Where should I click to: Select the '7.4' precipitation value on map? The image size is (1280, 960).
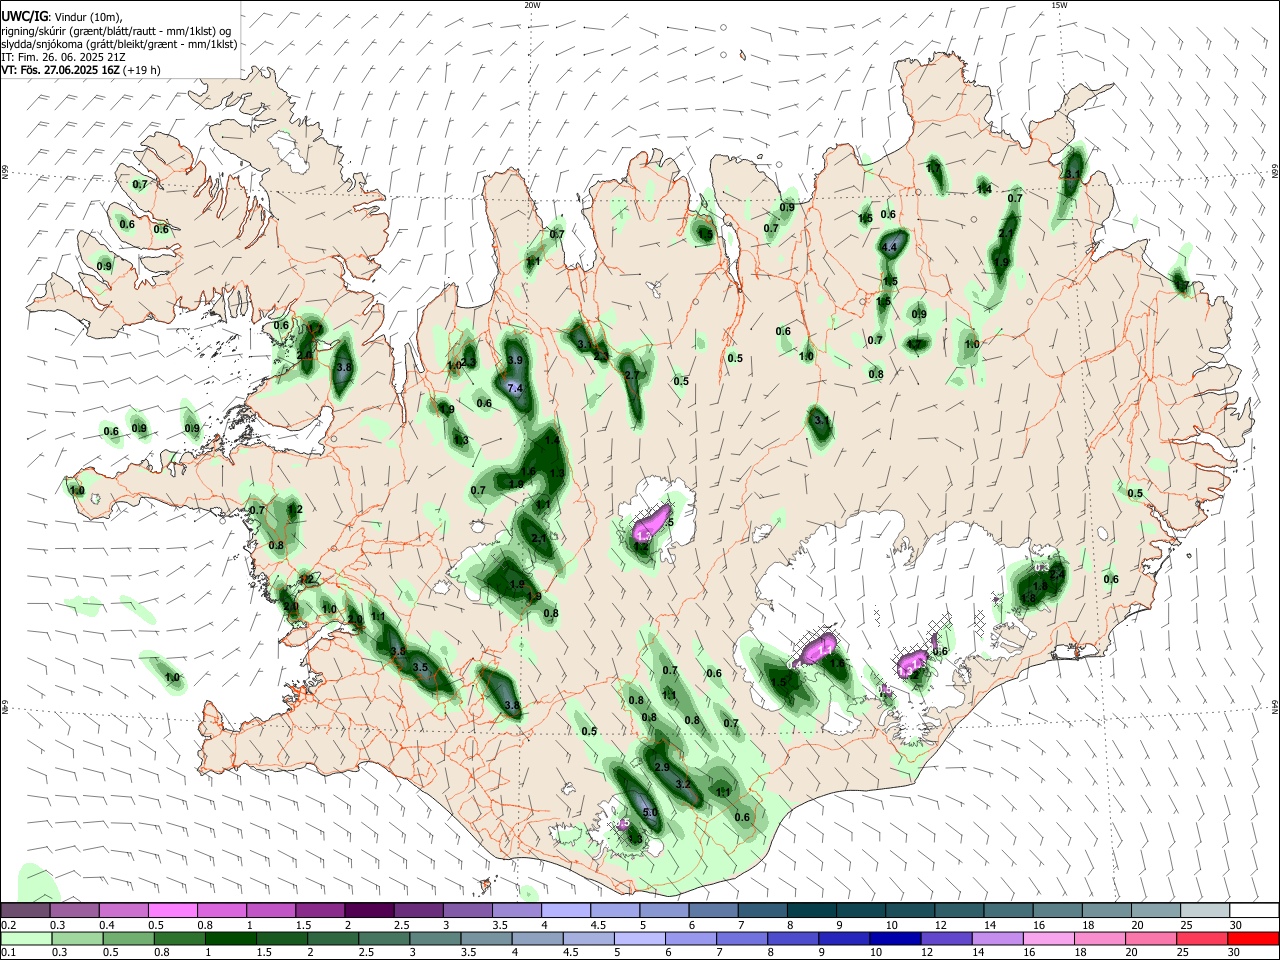[516, 388]
